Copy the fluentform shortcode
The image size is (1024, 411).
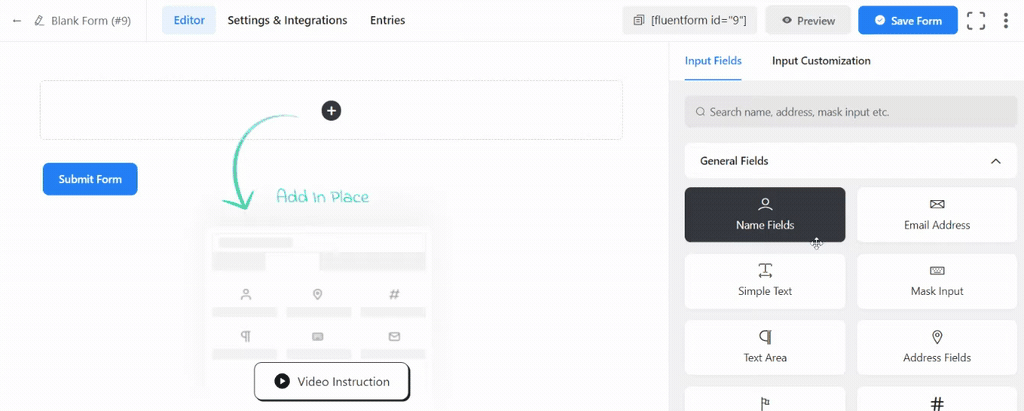tap(689, 20)
